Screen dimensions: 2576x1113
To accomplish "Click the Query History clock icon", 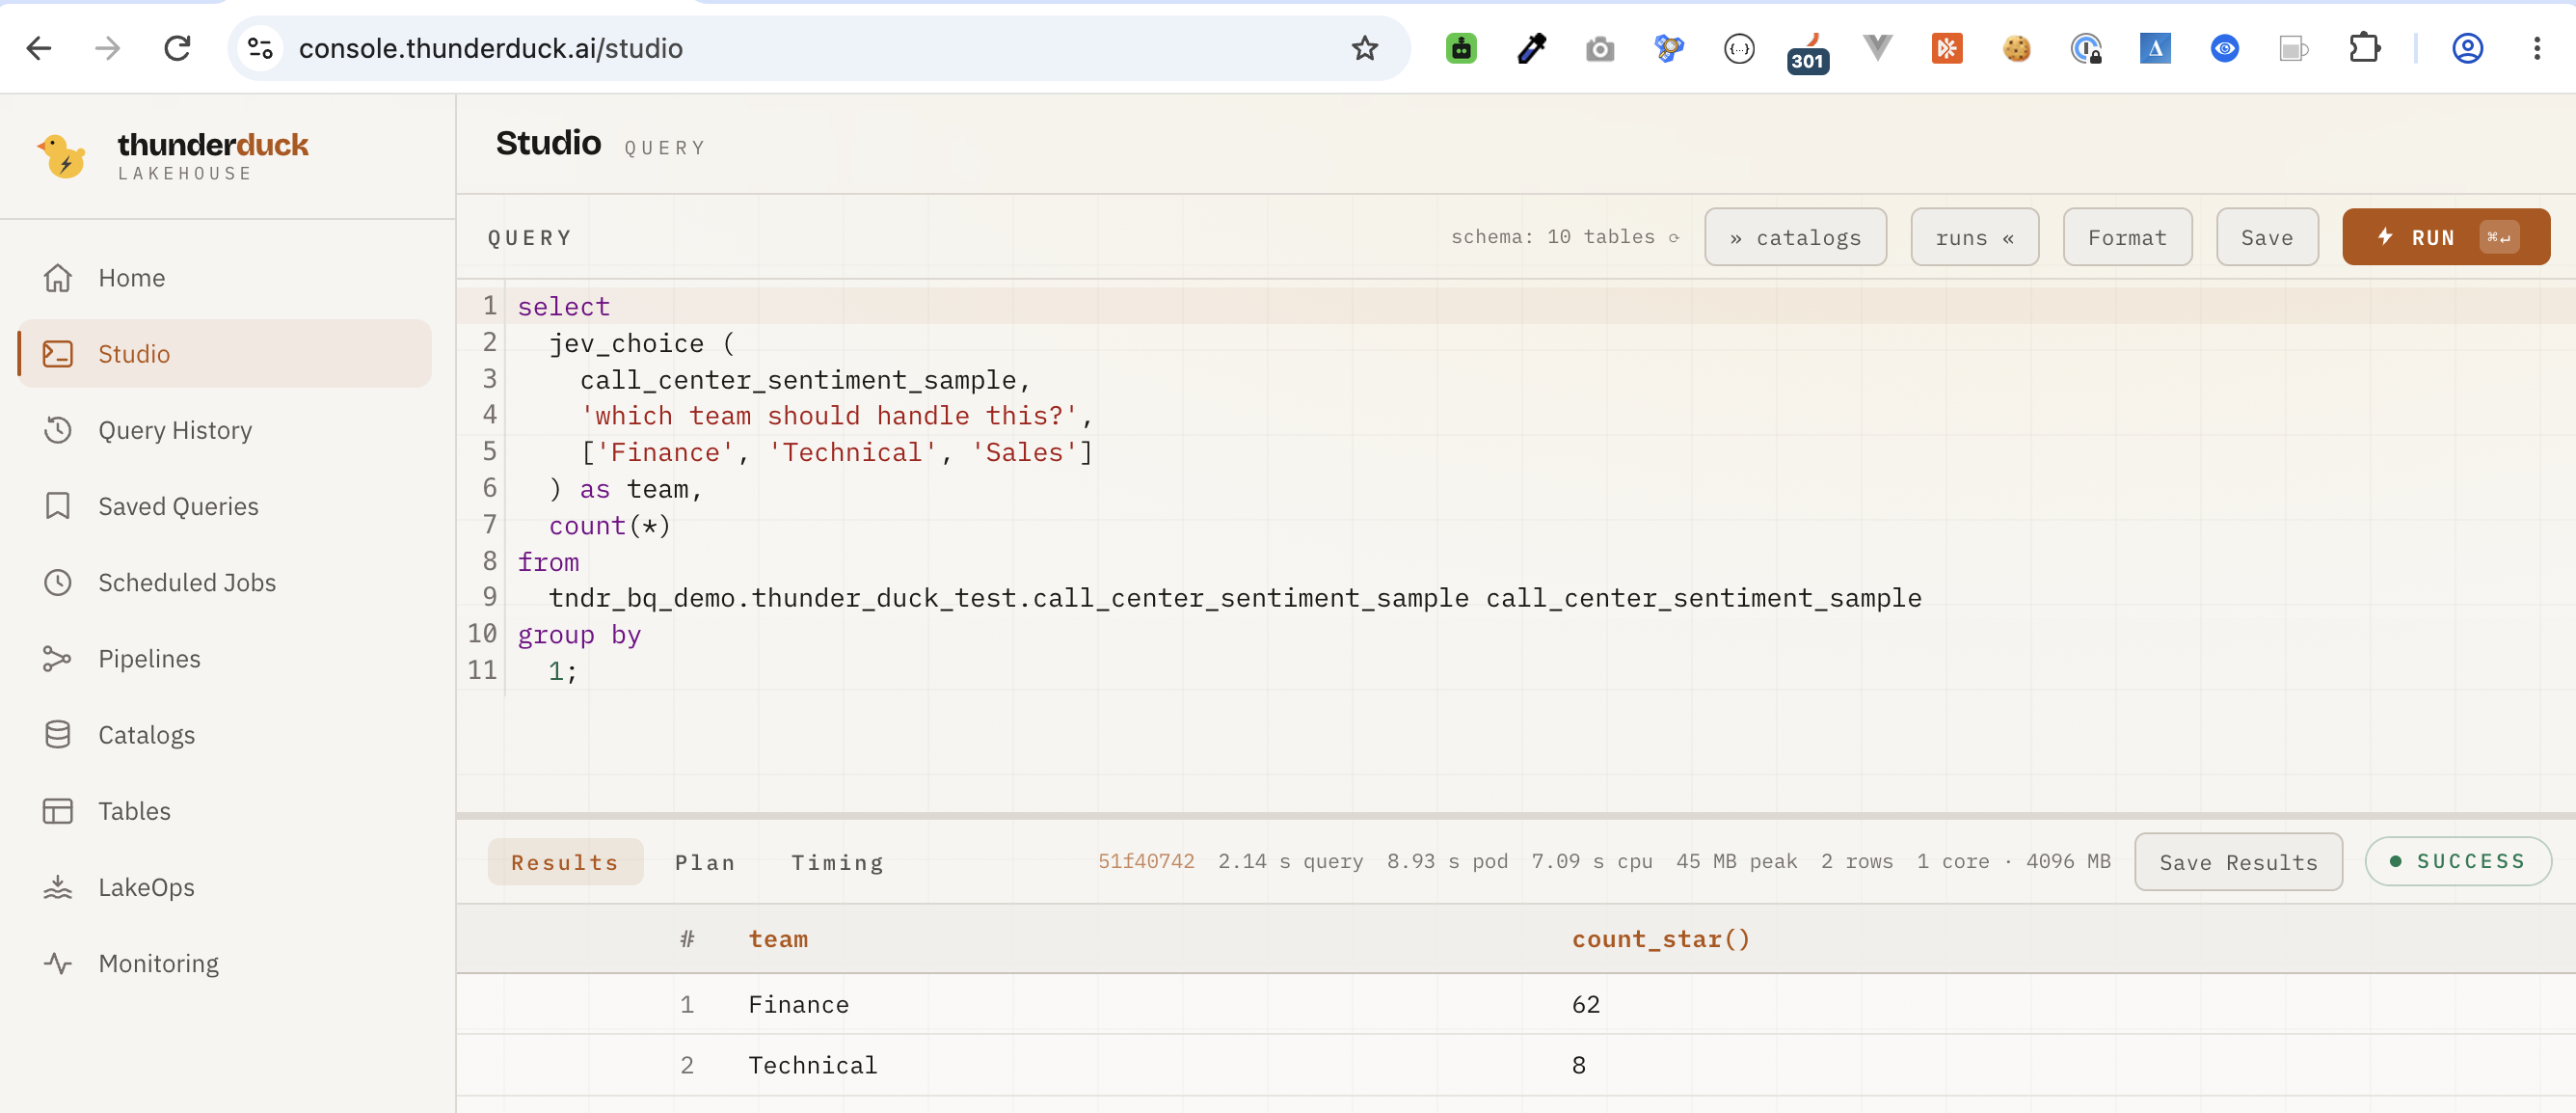I will [58, 429].
